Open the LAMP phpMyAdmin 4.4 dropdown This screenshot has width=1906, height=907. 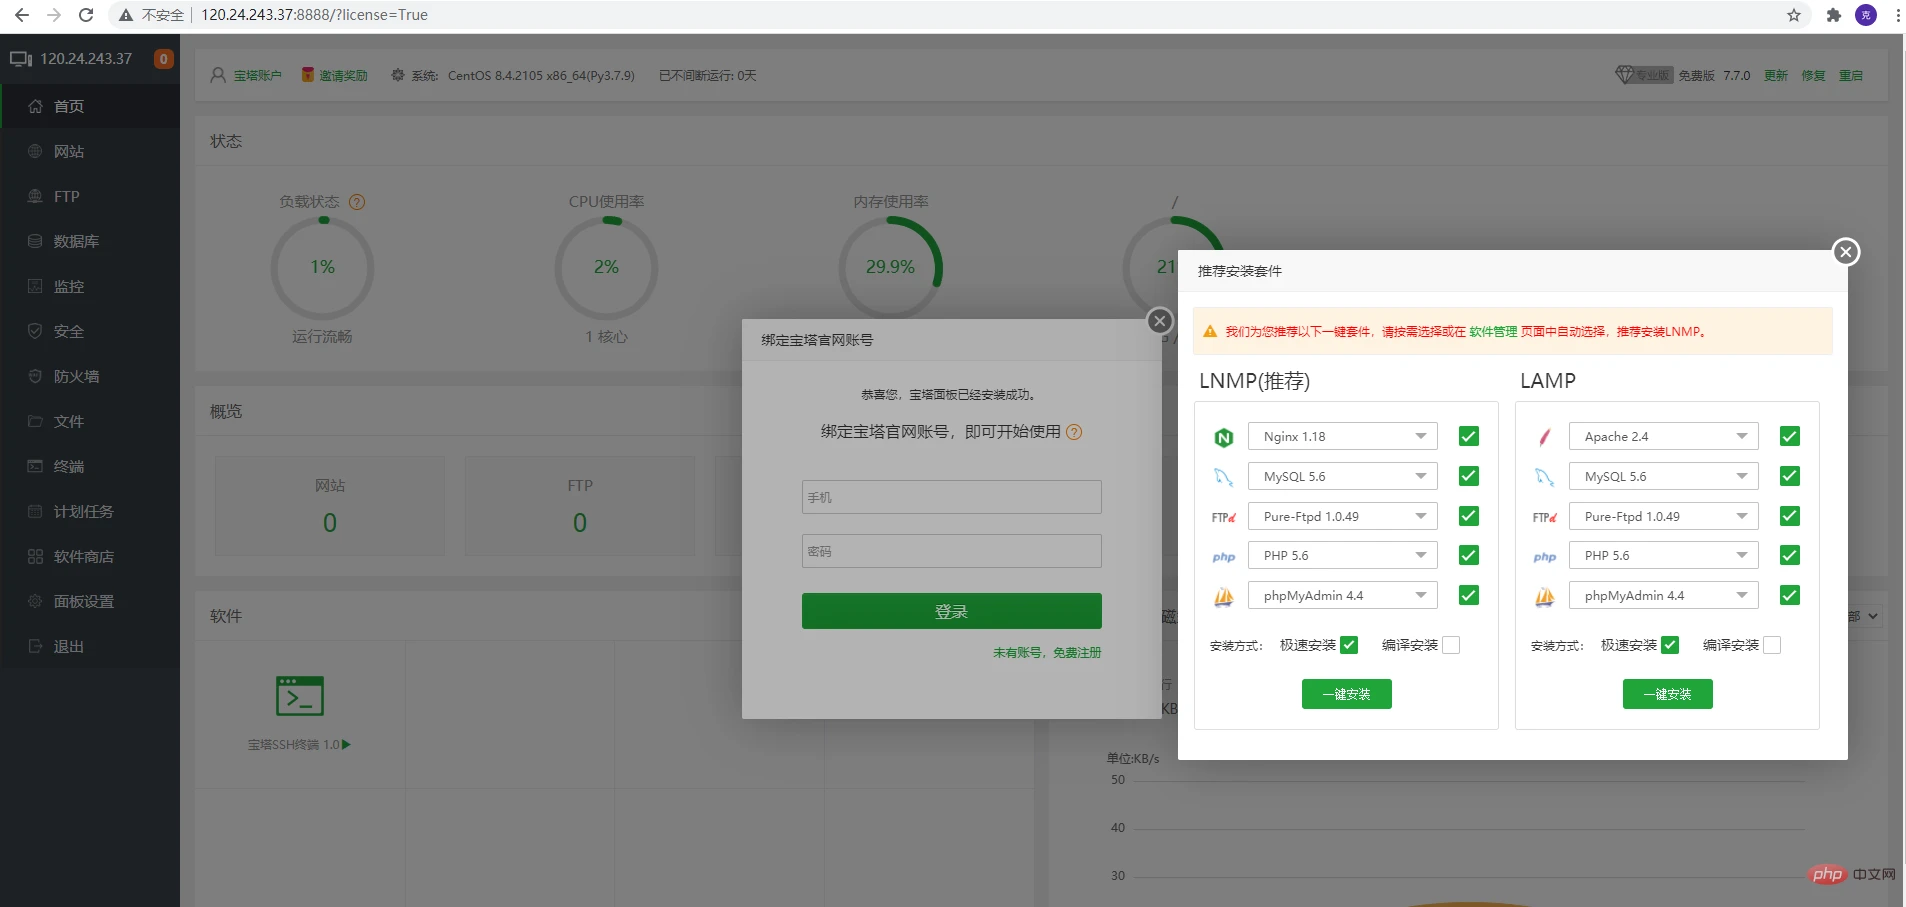[x=1664, y=595]
